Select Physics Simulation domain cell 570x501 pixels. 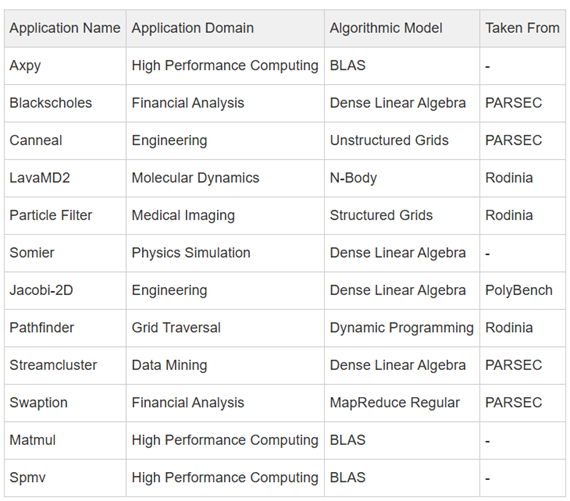pos(191,253)
